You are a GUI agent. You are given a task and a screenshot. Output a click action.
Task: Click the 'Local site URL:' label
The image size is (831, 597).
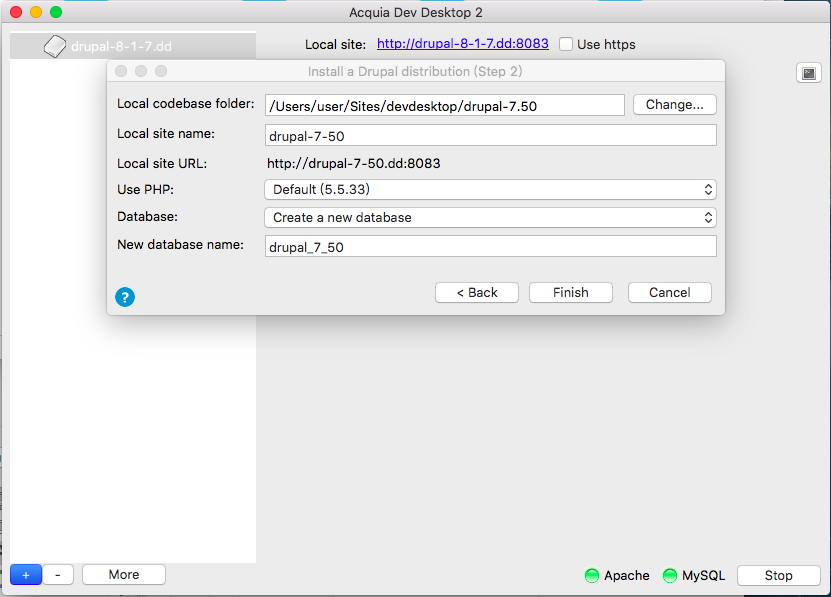coord(162,163)
